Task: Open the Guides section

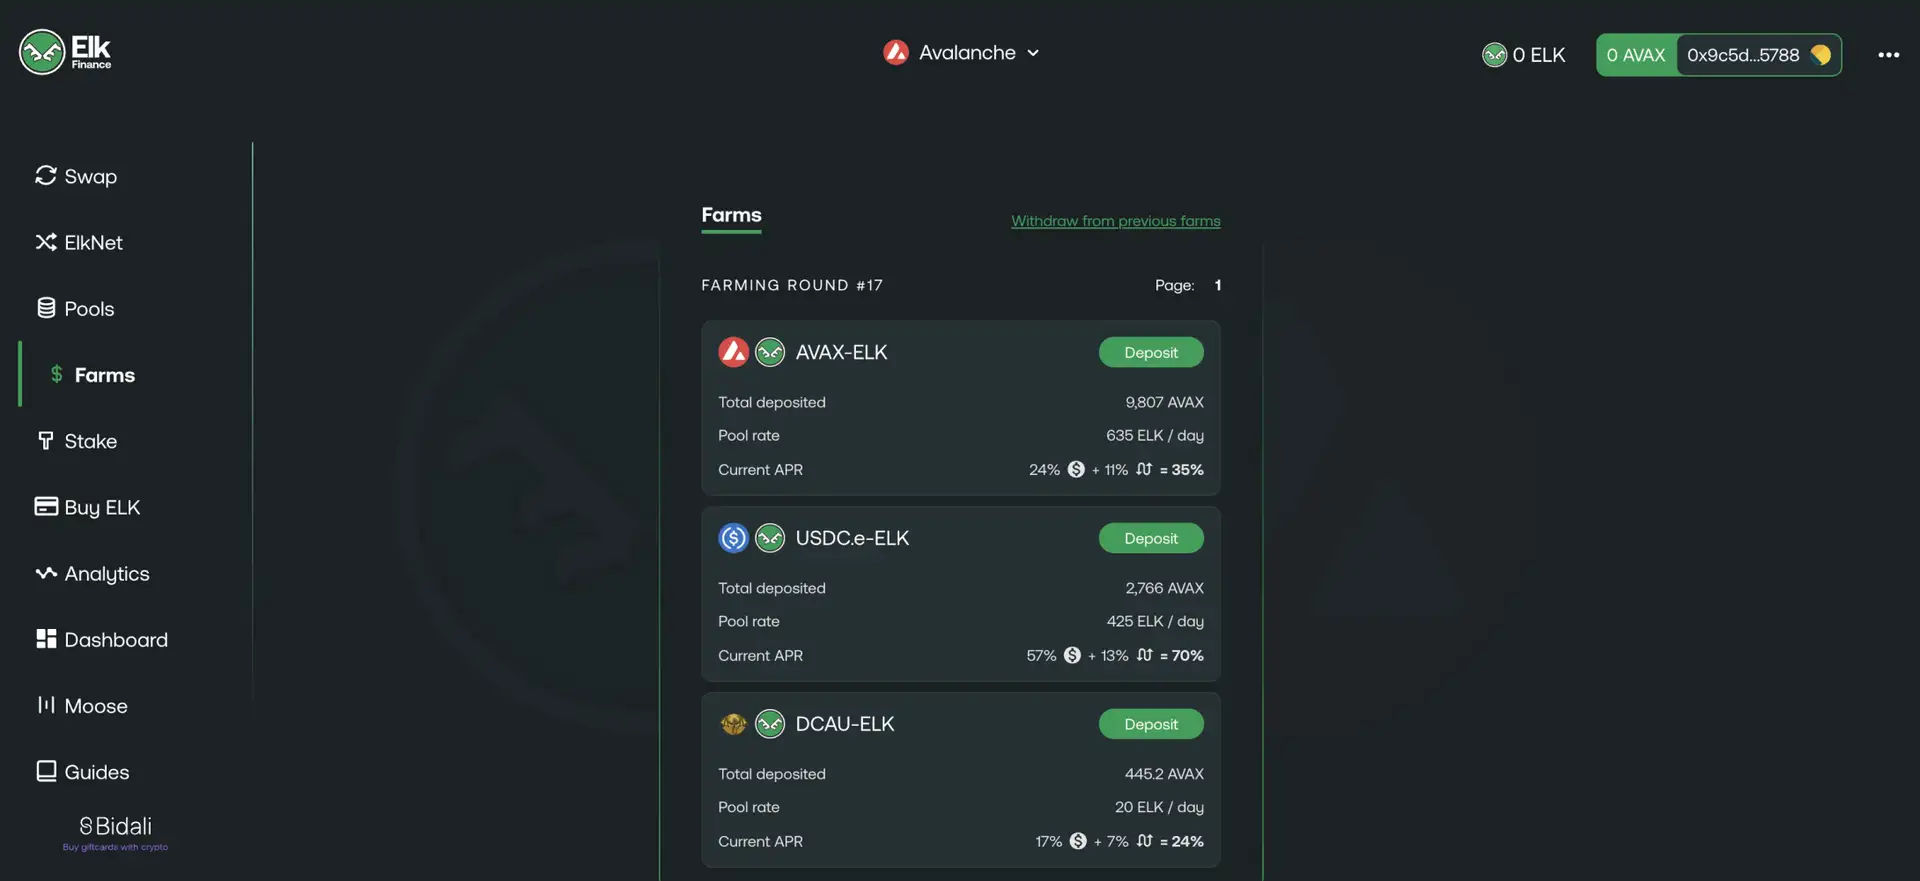Action: [83, 771]
